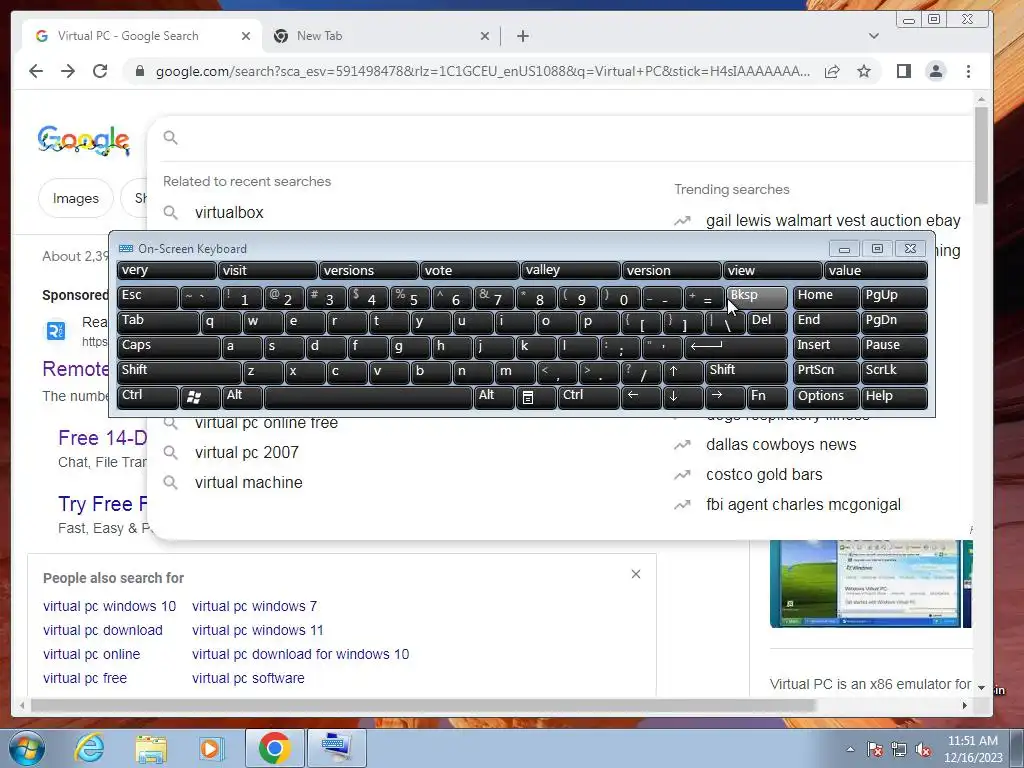Close the New Tab tab
The image size is (1024, 768).
pyautogui.click(x=485, y=36)
